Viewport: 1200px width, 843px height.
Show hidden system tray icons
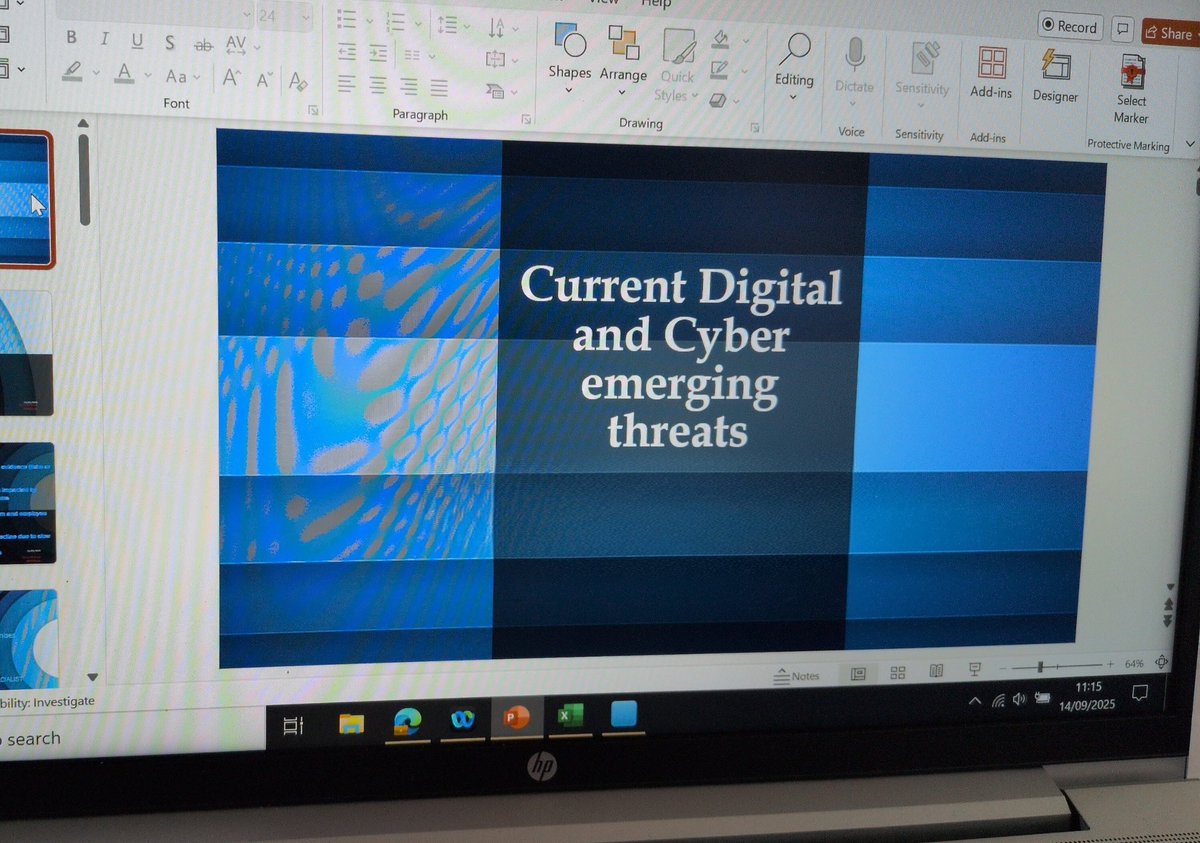975,702
